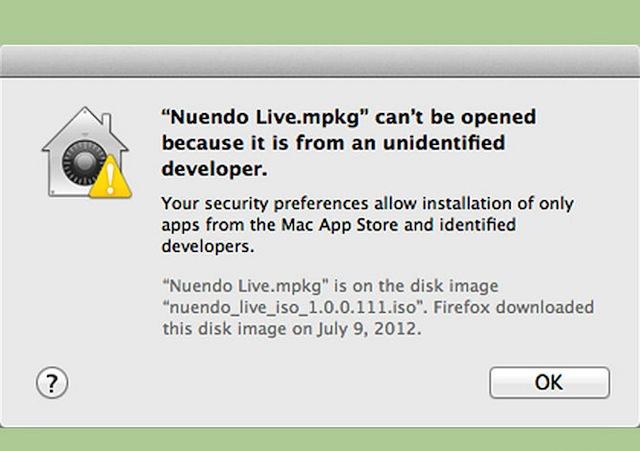Screen dimensions: 640x451
Task: Click the yellow warning triangle badge
Action: click(x=110, y=178)
